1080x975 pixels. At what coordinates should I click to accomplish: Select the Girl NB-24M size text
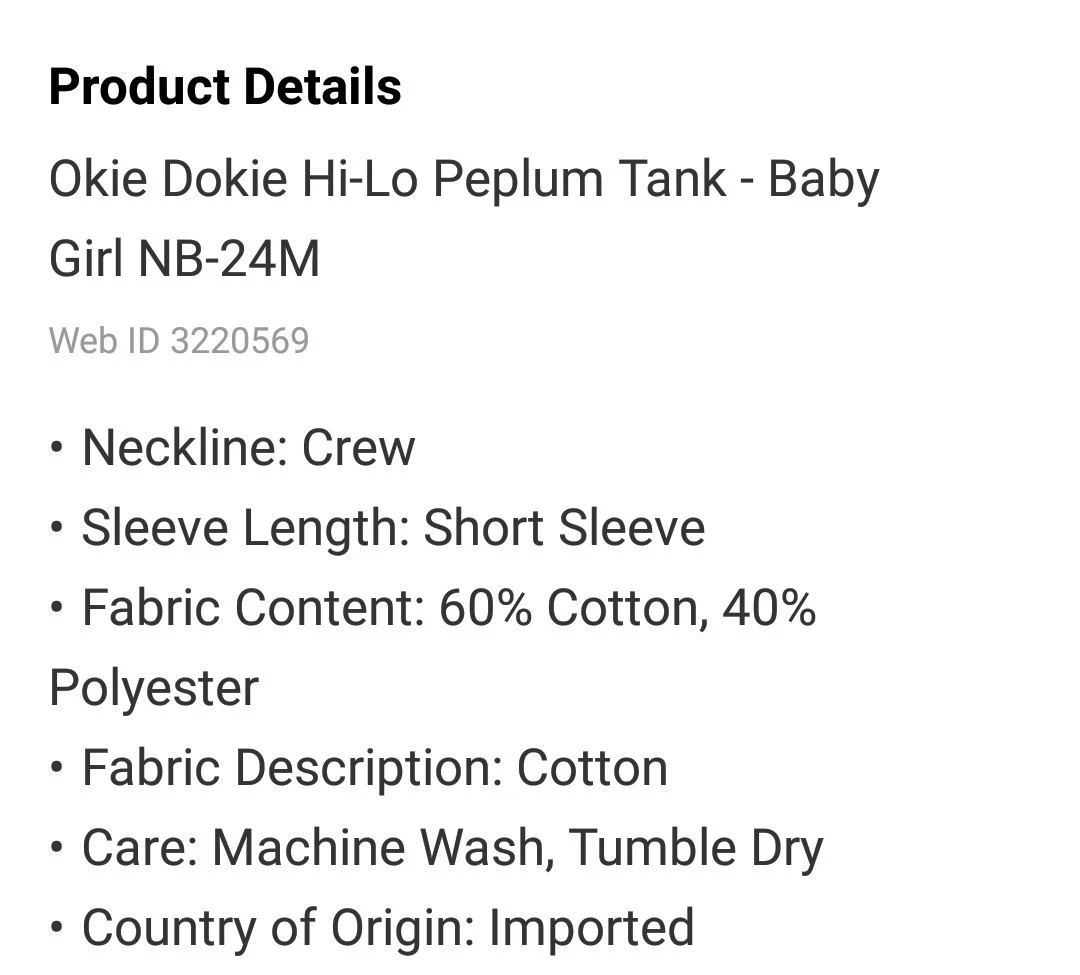pos(184,259)
